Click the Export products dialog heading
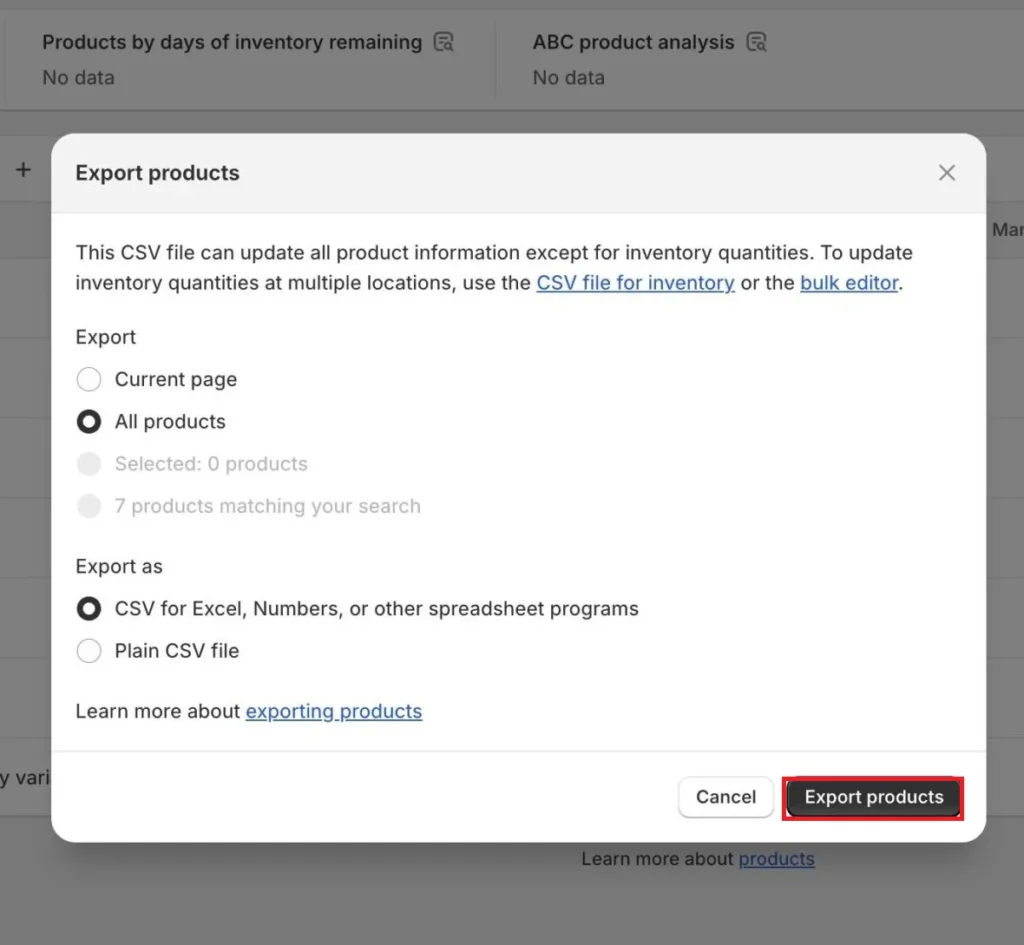The width and height of the screenshot is (1024, 945). pyautogui.click(x=157, y=173)
